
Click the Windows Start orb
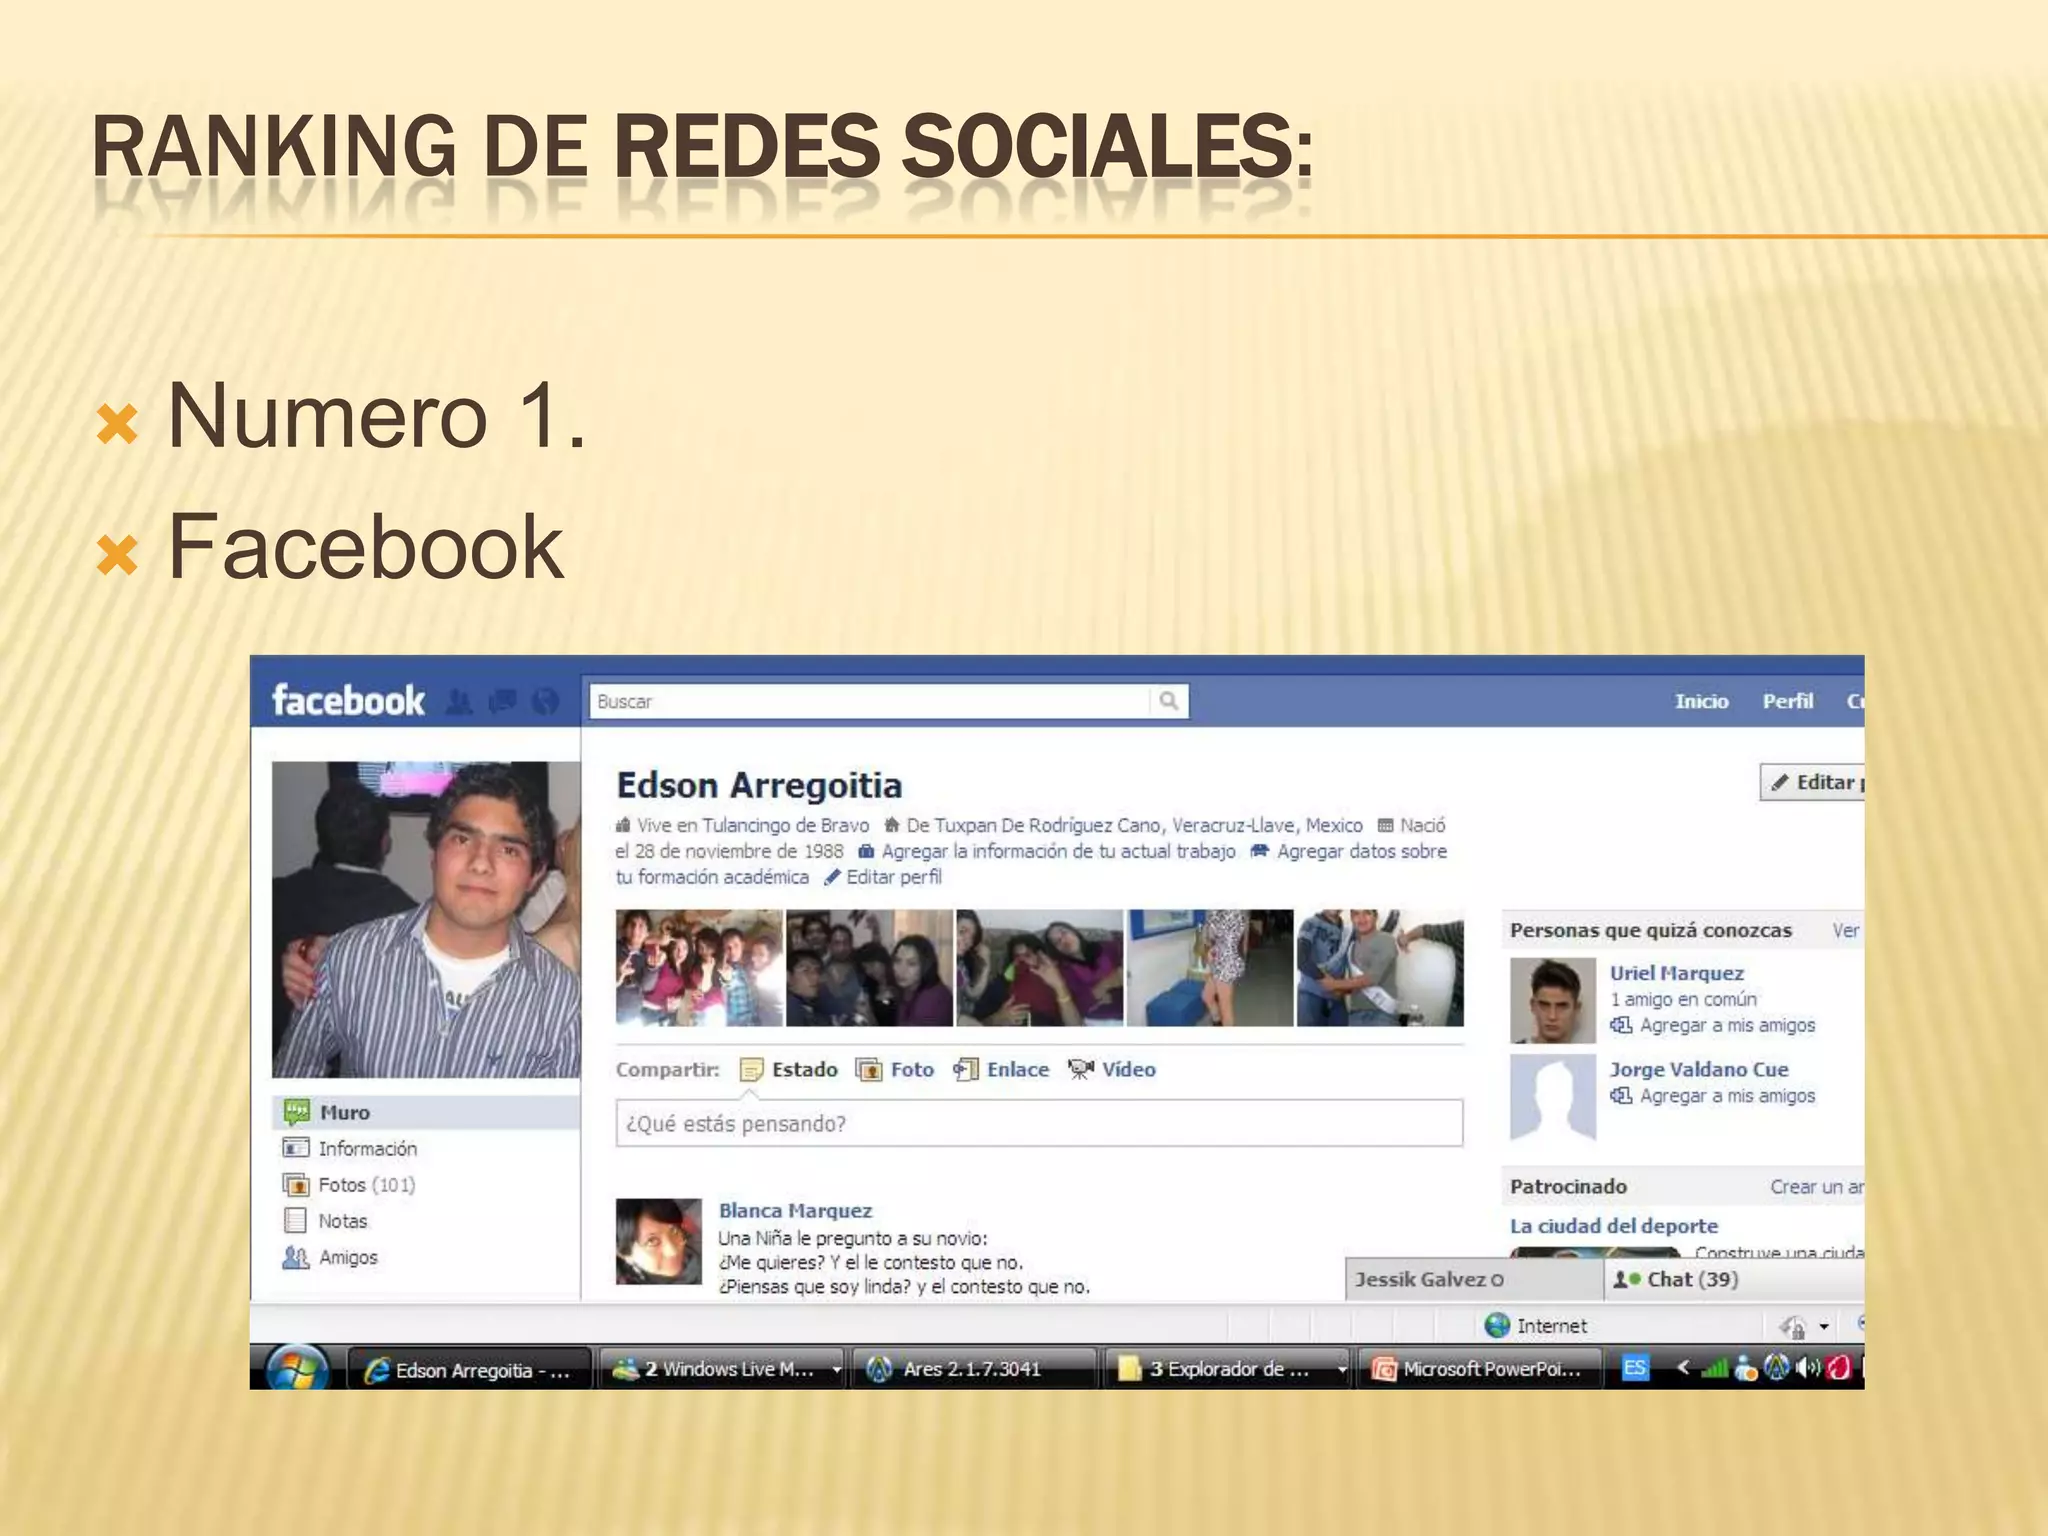[296, 1367]
